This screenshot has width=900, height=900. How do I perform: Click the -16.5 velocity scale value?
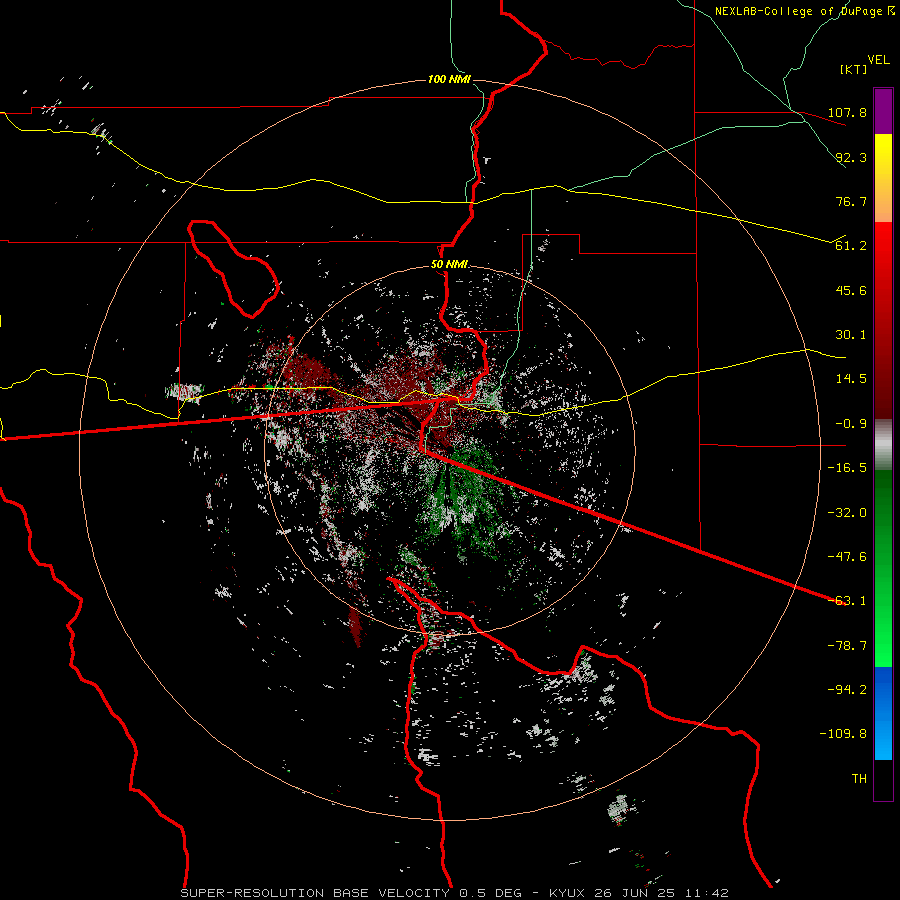pos(847,468)
